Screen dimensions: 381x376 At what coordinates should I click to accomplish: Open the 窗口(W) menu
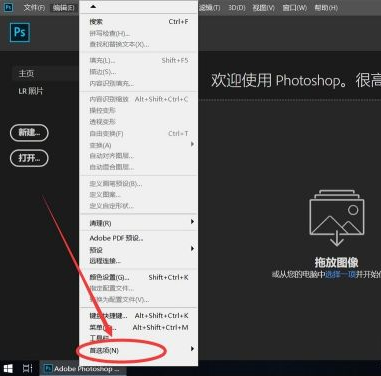(x=295, y=7)
